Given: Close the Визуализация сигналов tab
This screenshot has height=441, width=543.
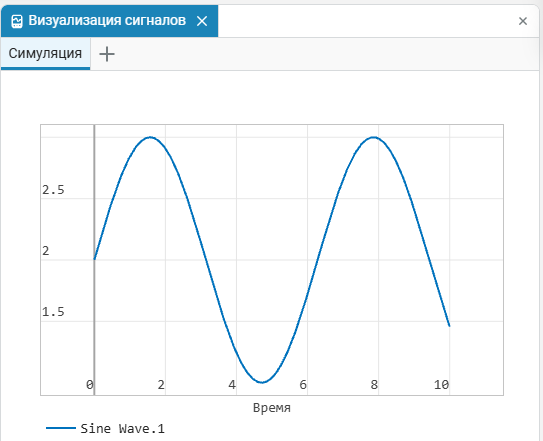Looking at the screenshot, I should [202, 21].
